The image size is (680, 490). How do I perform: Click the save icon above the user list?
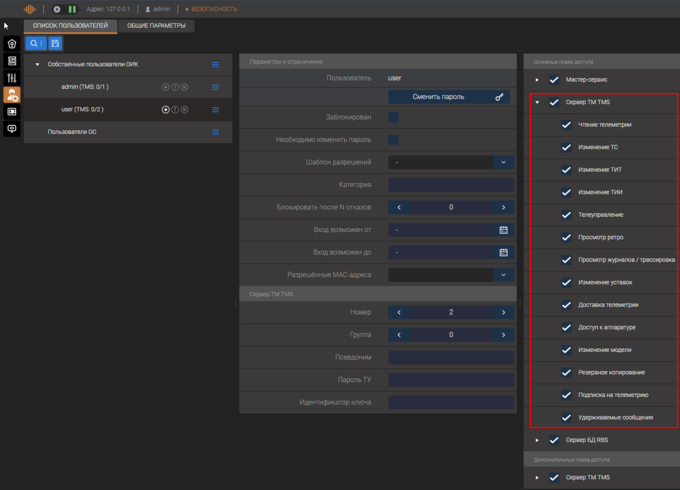pos(55,44)
